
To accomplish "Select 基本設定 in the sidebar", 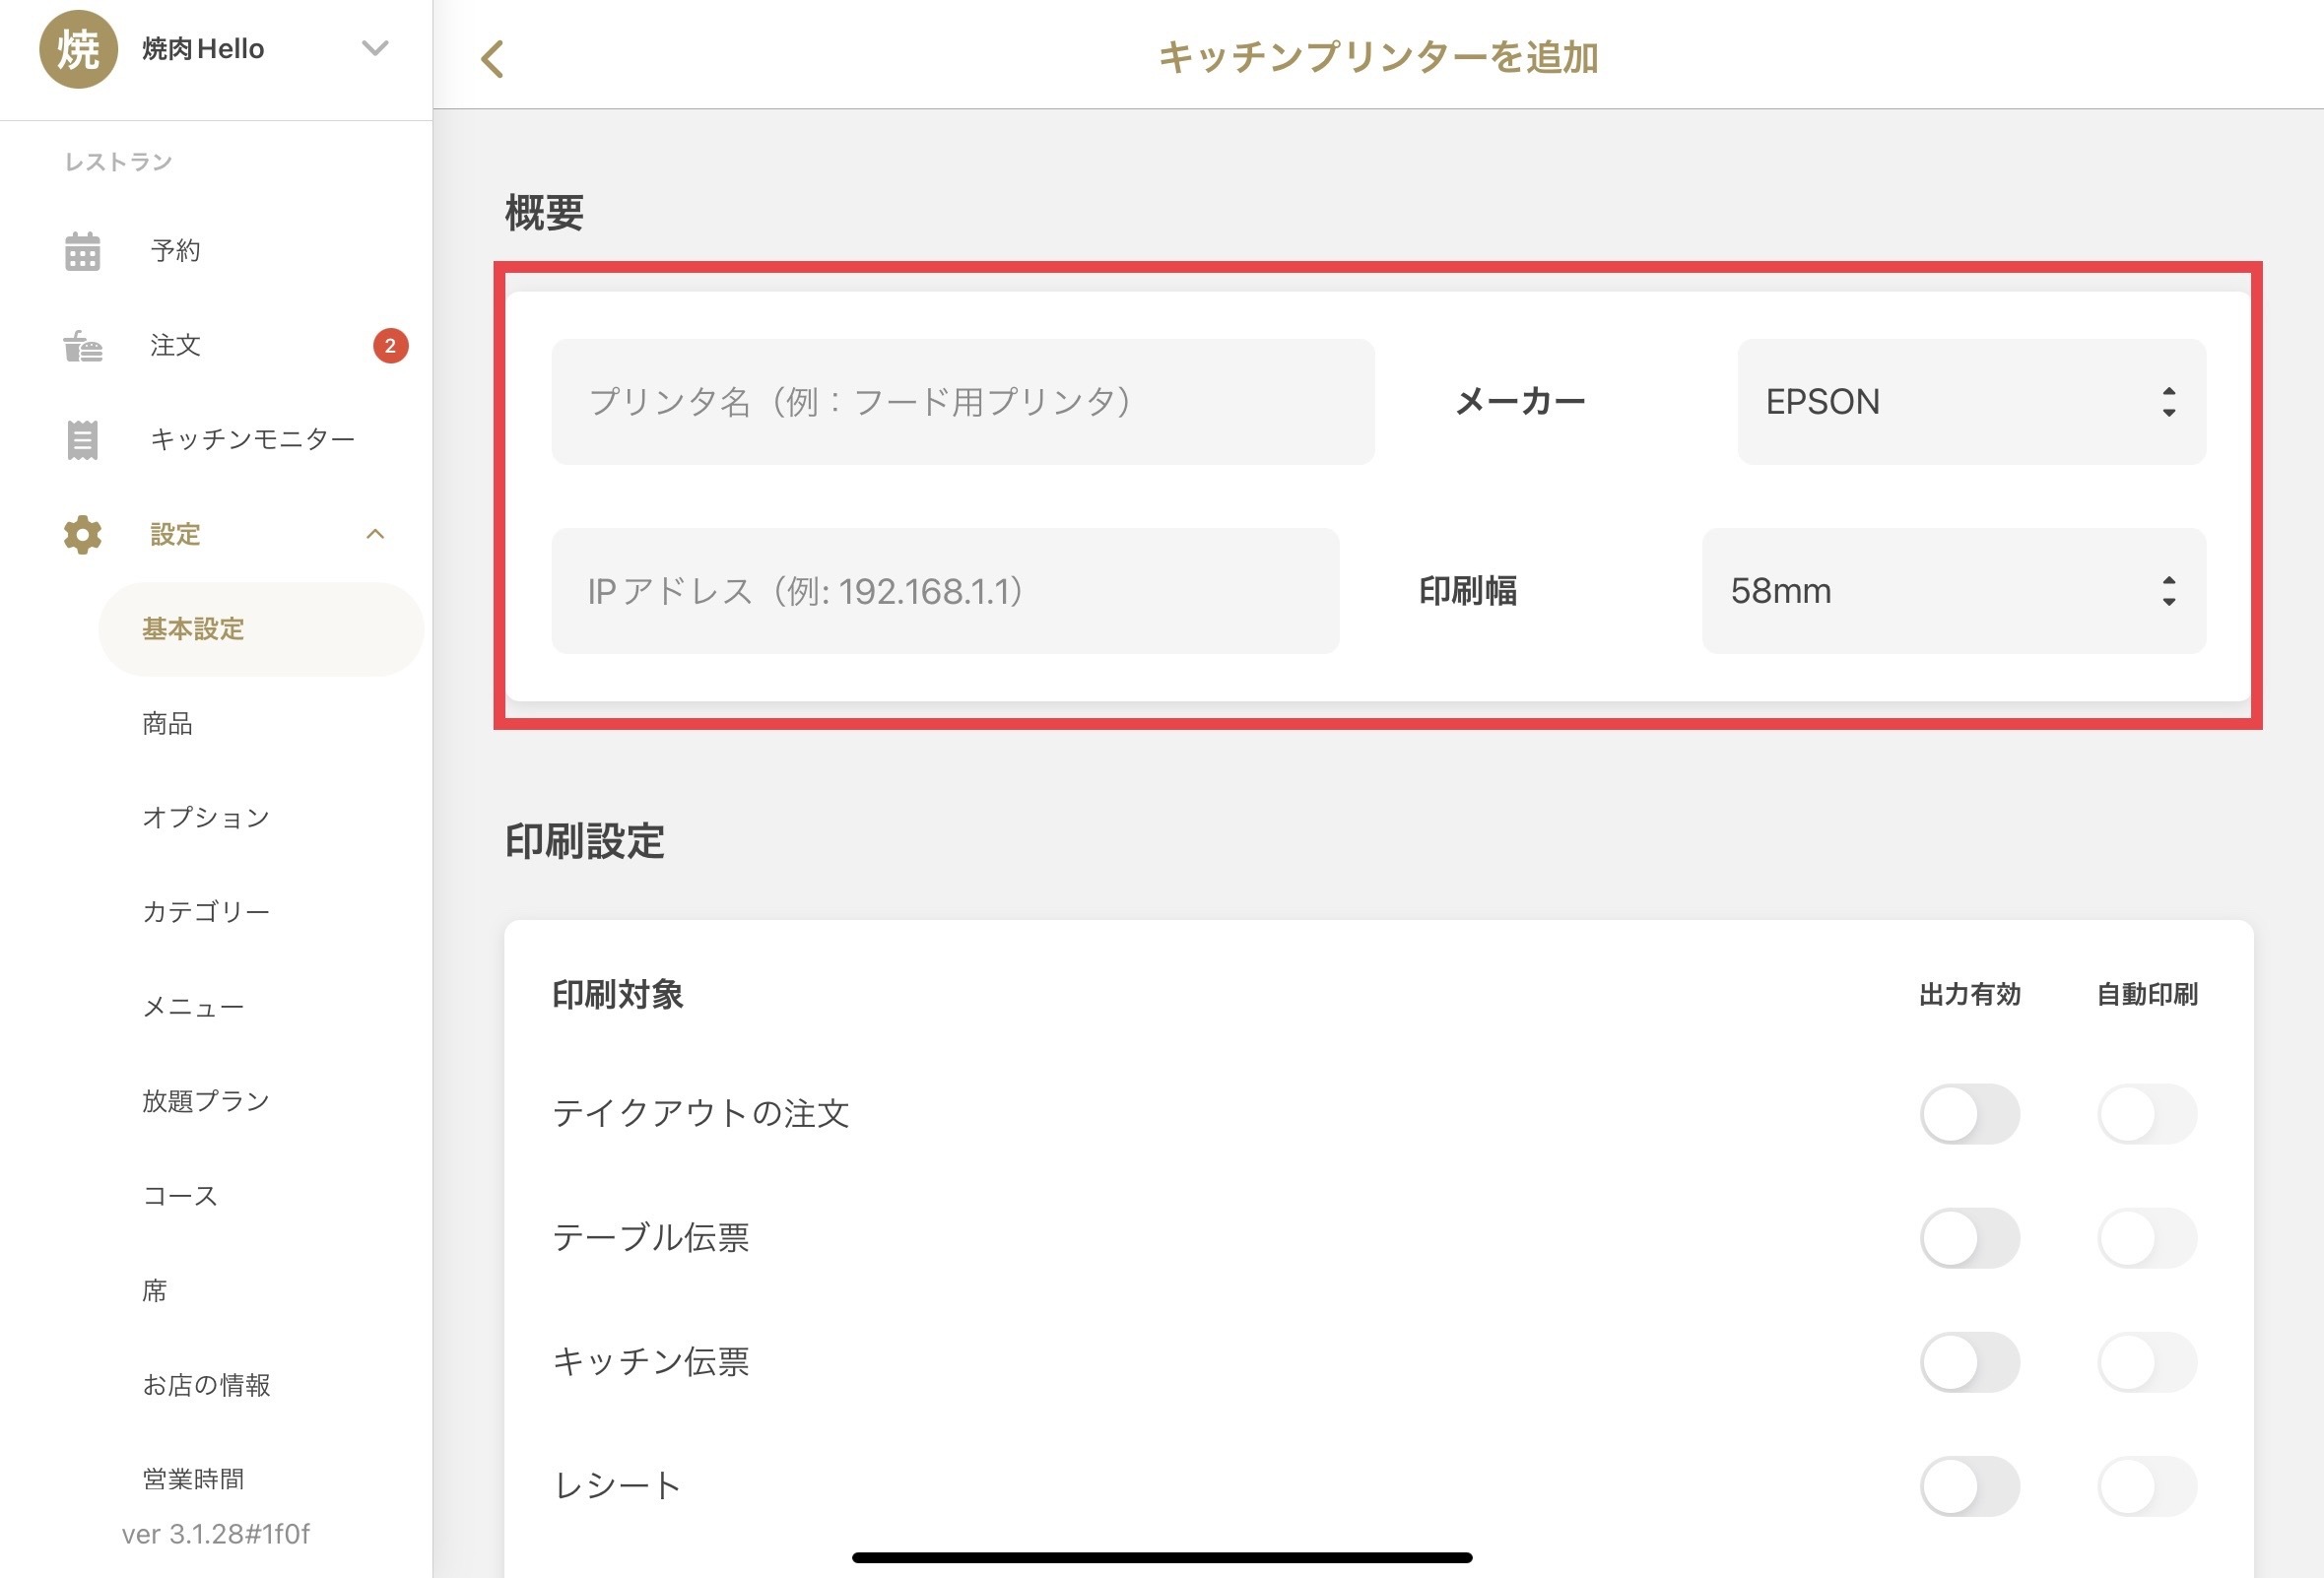I will click(x=193, y=629).
